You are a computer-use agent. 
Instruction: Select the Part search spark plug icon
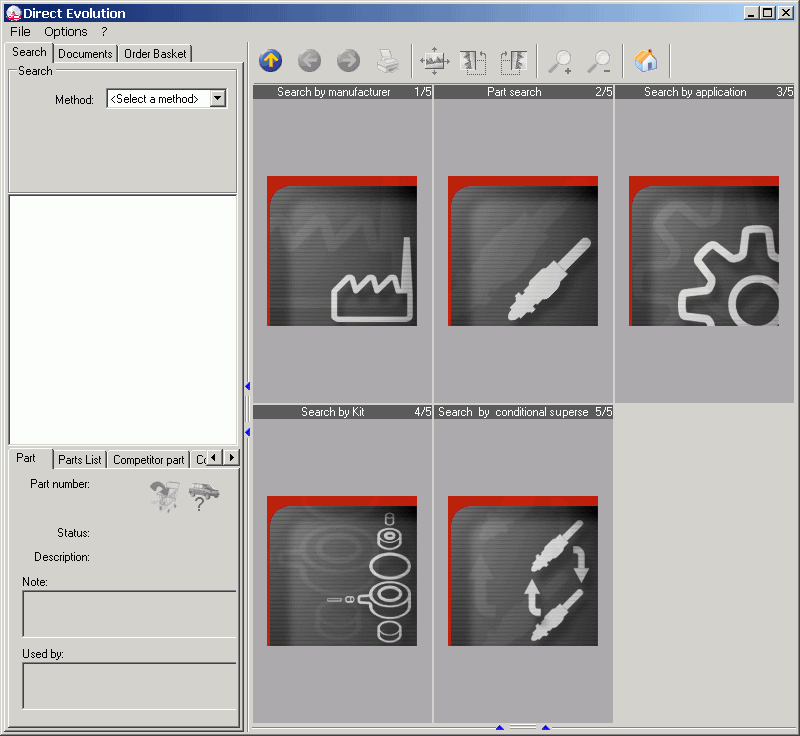click(522, 250)
